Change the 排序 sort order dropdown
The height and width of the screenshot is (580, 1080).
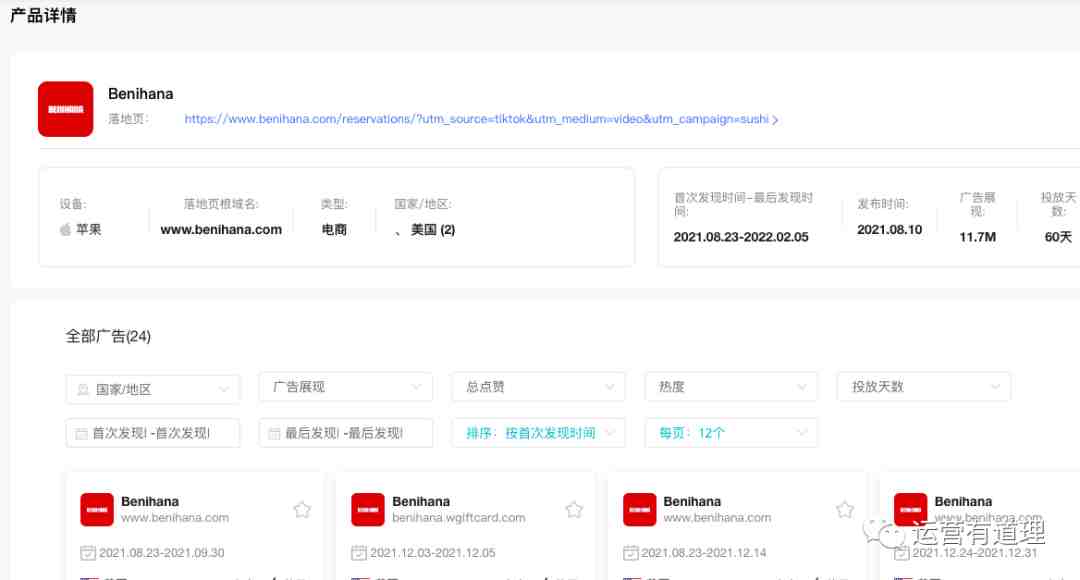pos(539,433)
